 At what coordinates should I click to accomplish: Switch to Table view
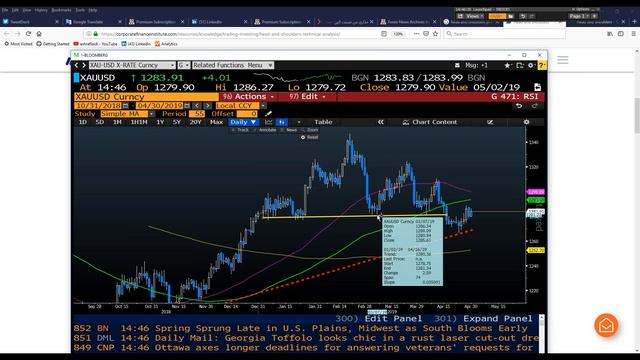[323, 122]
